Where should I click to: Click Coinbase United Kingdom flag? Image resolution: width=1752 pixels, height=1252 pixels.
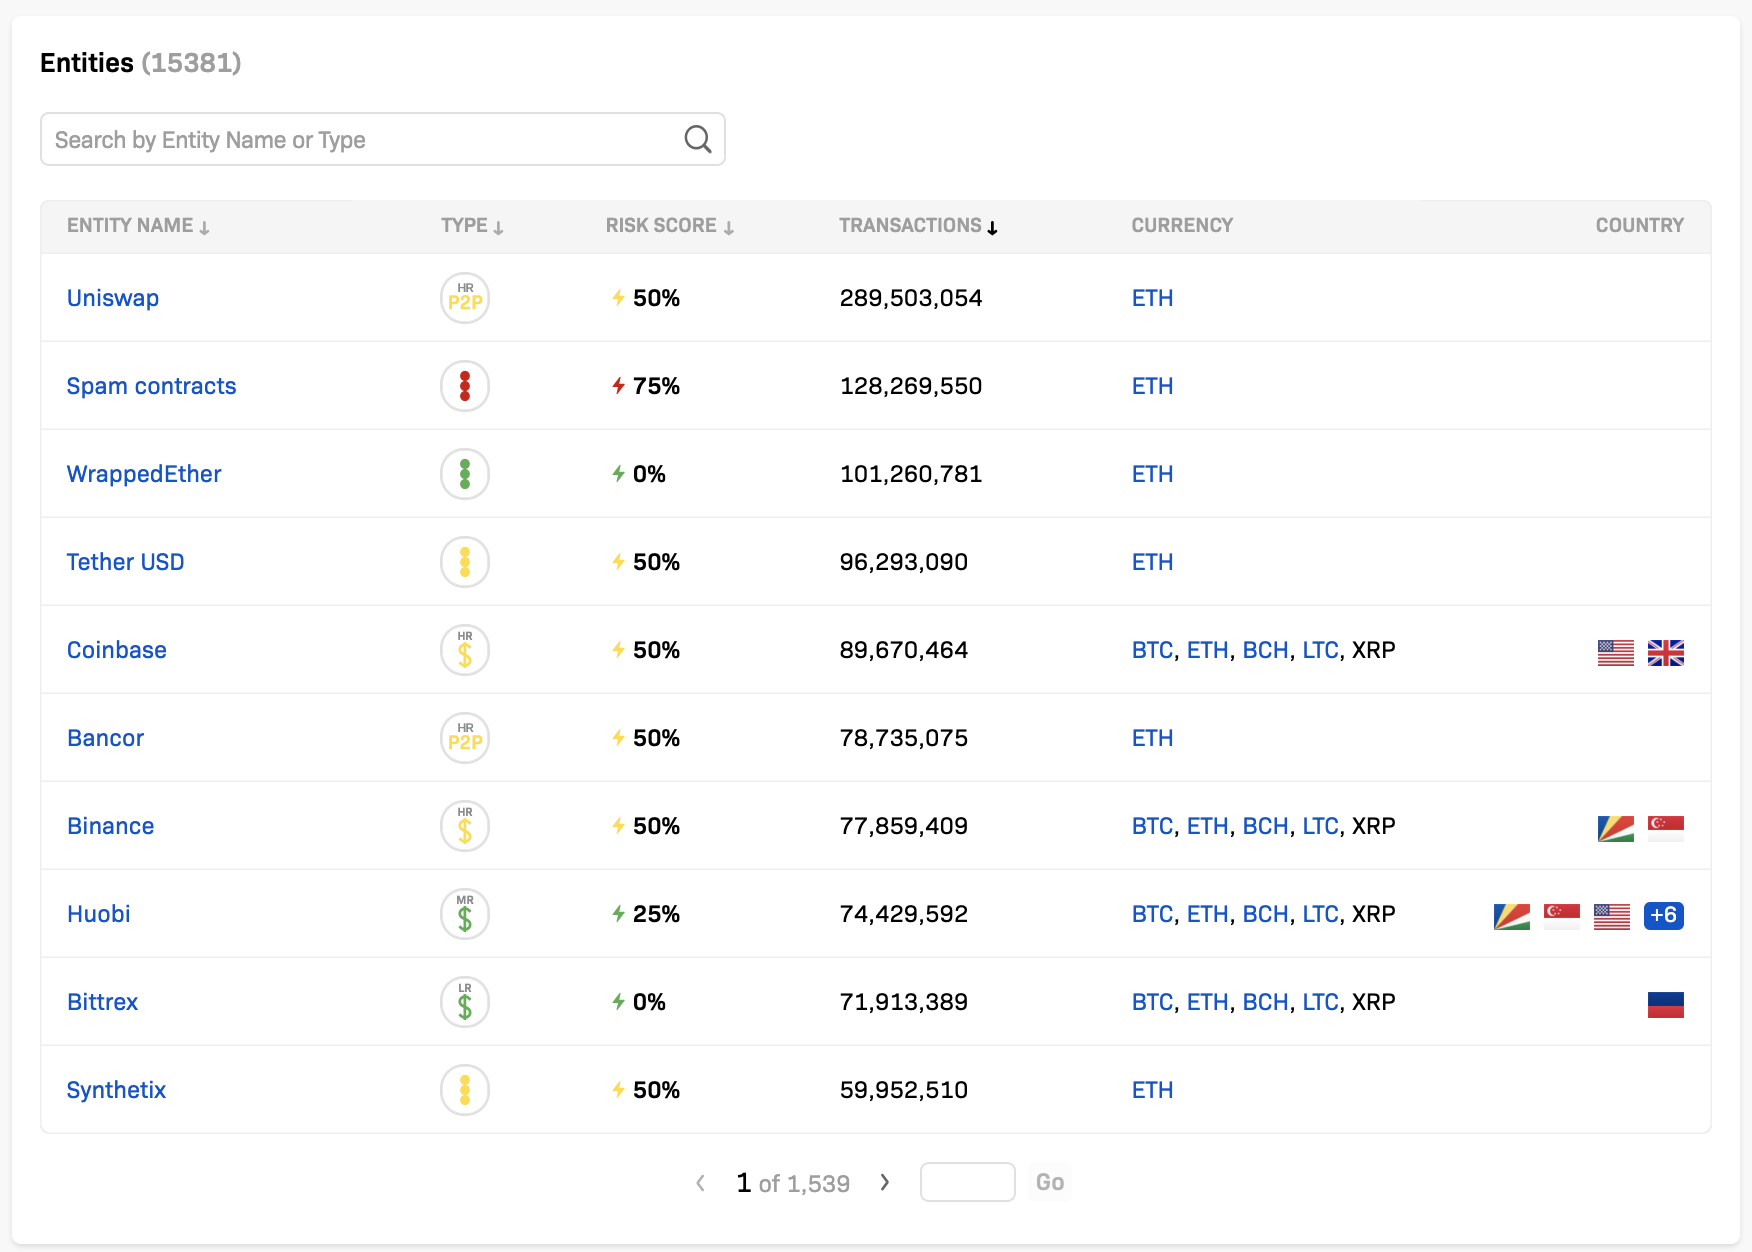pyautogui.click(x=1666, y=652)
